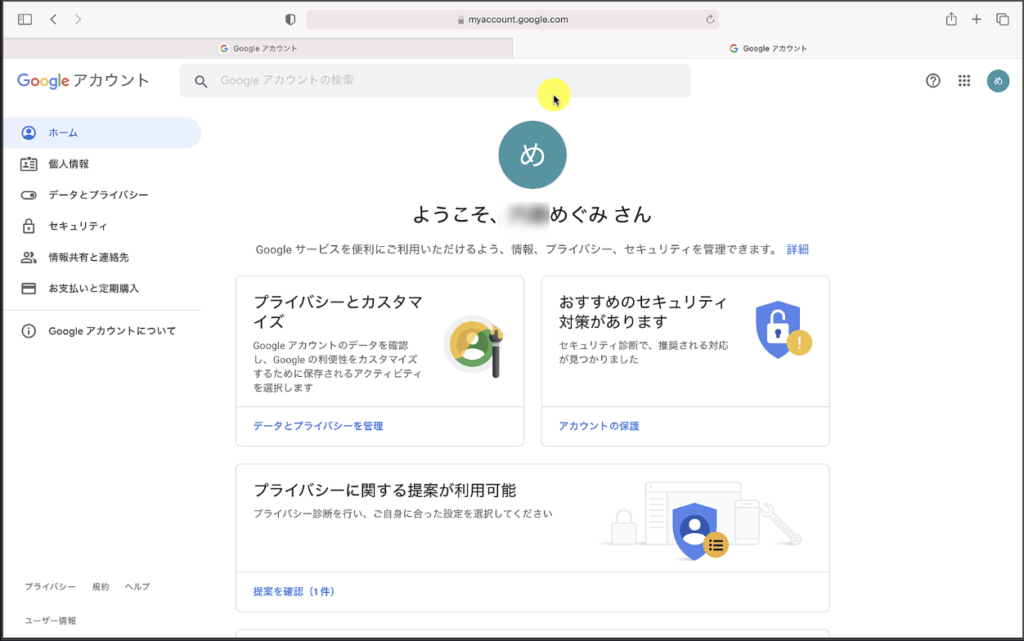Click the ようこそ welcome heading
Image resolution: width=1024 pixels, height=641 pixels.
pos(532,214)
